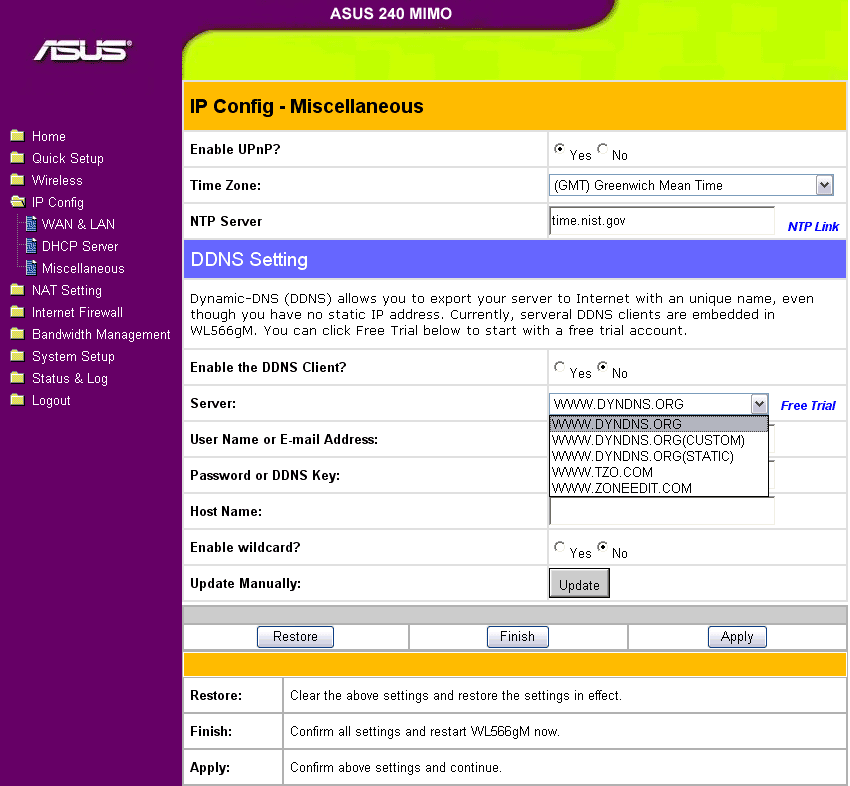This screenshot has width=850, height=786.
Task: Open Internet Firewall menu
Action: coord(78,312)
